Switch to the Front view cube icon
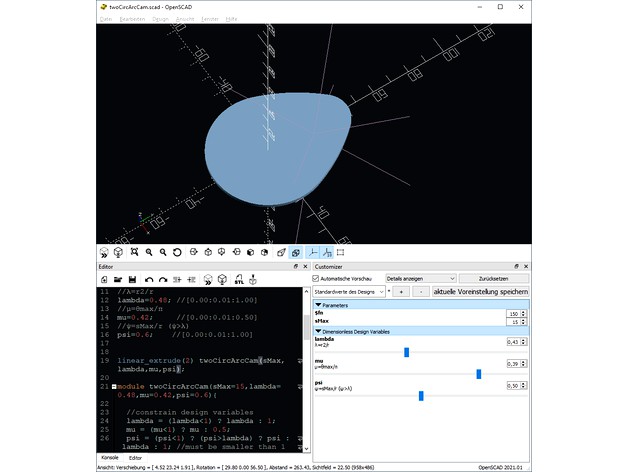This screenshot has width=628, height=472. coord(250,252)
